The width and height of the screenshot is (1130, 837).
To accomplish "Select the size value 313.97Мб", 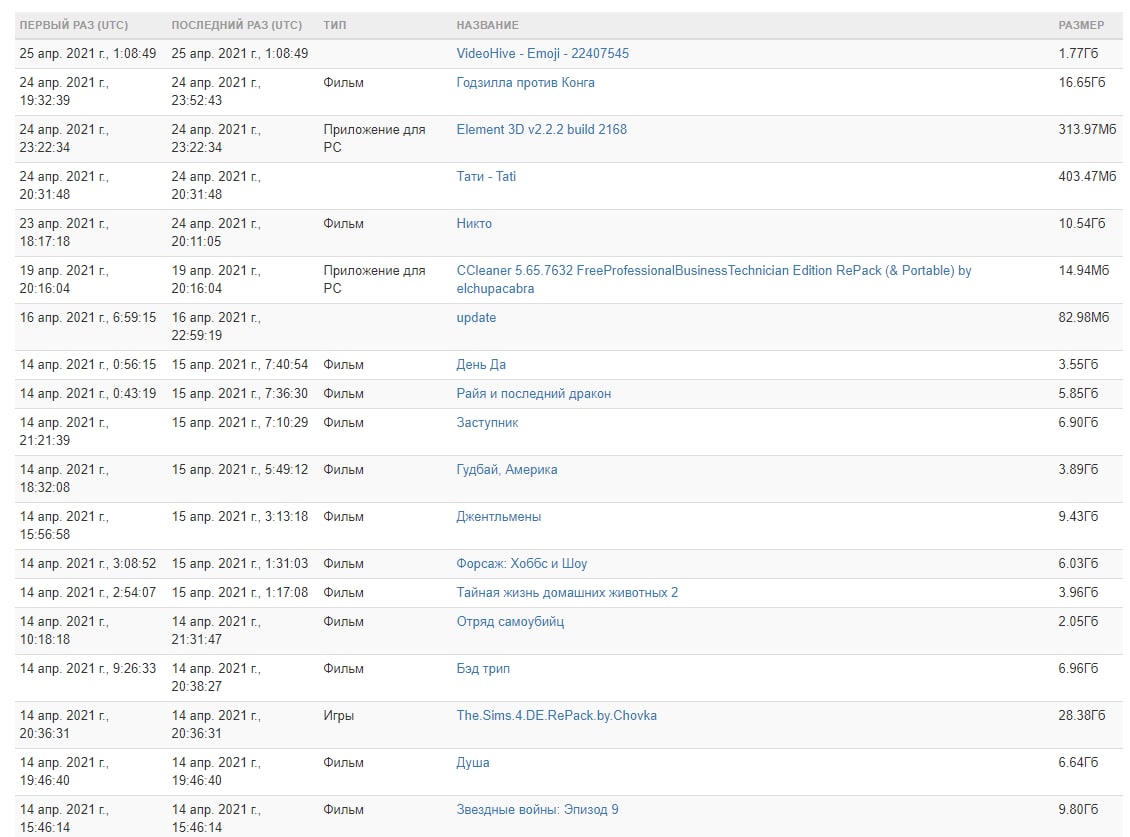I will (1087, 130).
